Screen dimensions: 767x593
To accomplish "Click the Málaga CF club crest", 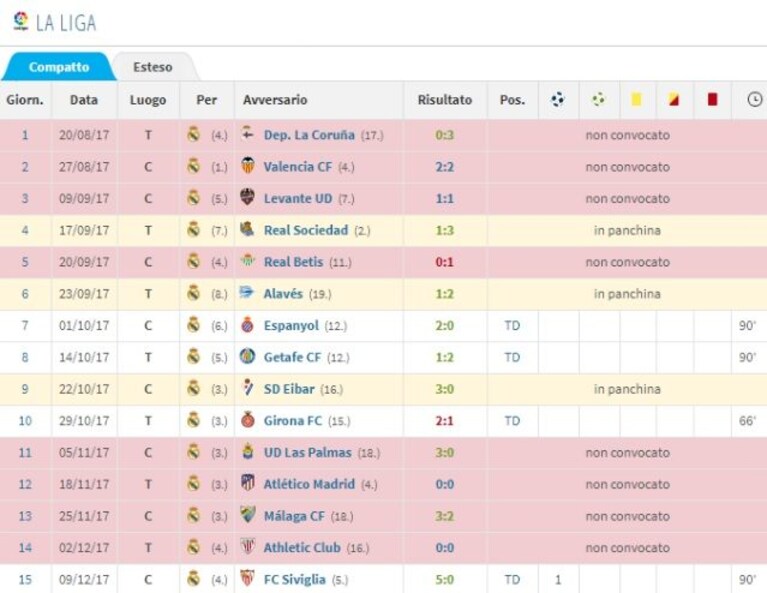I will pyautogui.click(x=248, y=515).
